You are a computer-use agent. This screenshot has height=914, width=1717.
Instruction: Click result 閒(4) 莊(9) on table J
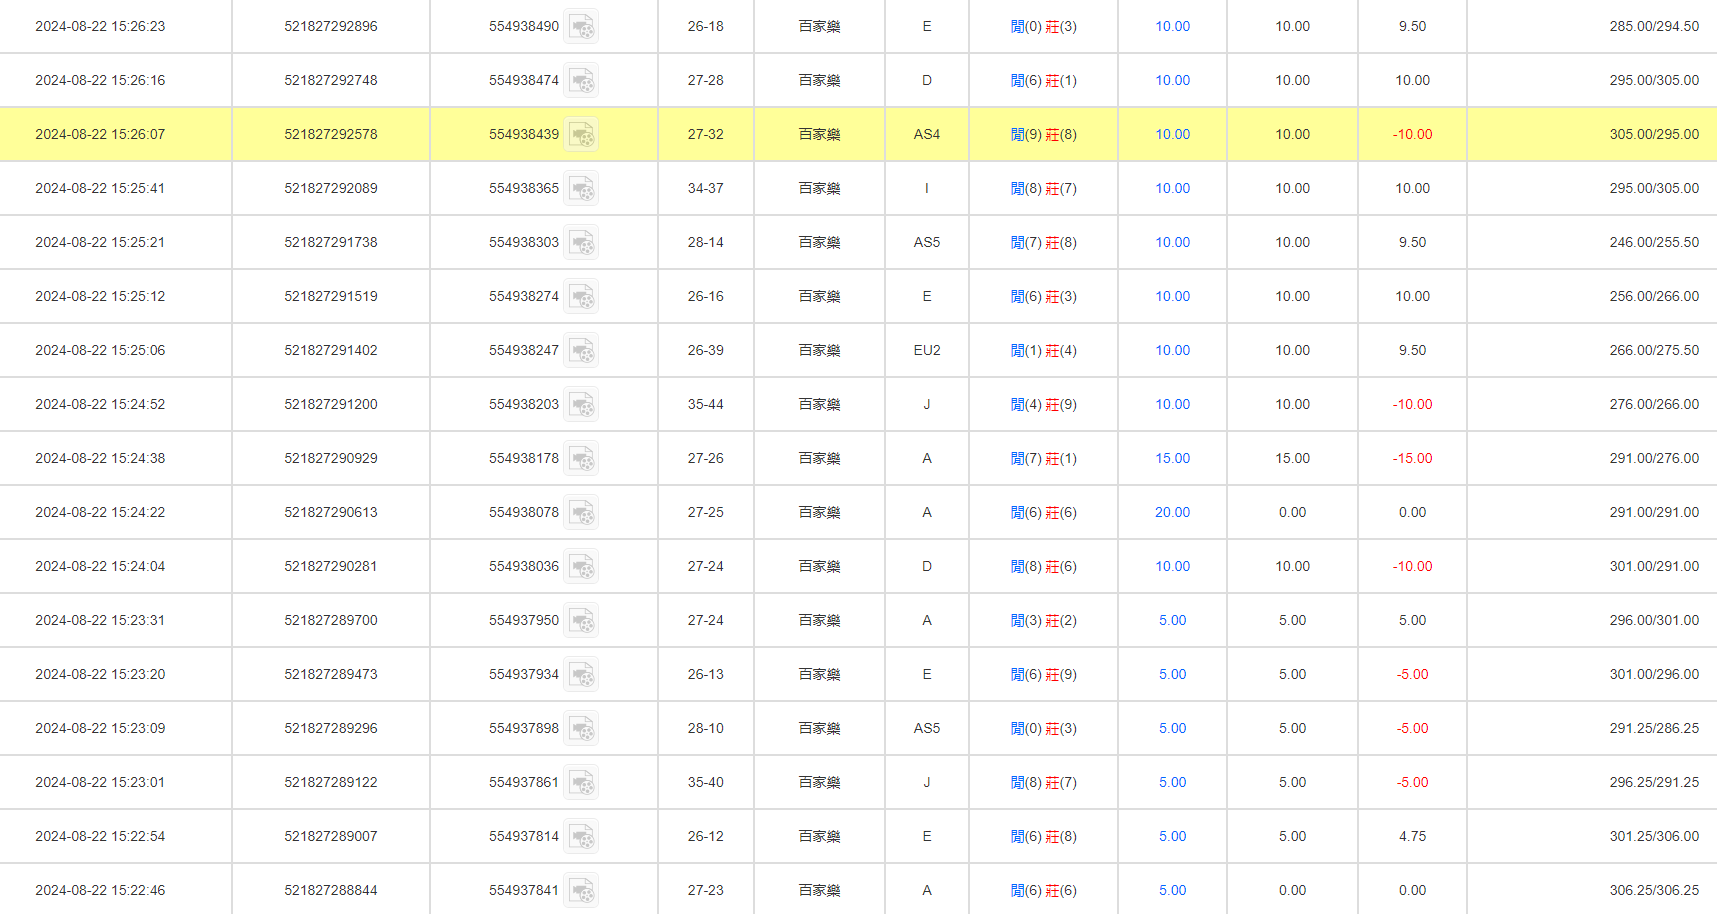pyautogui.click(x=1043, y=404)
